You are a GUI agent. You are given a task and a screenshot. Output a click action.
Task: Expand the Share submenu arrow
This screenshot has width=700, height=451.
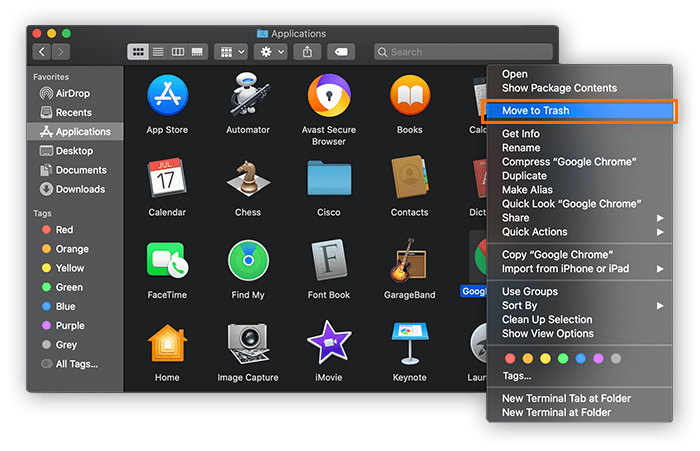(x=660, y=218)
